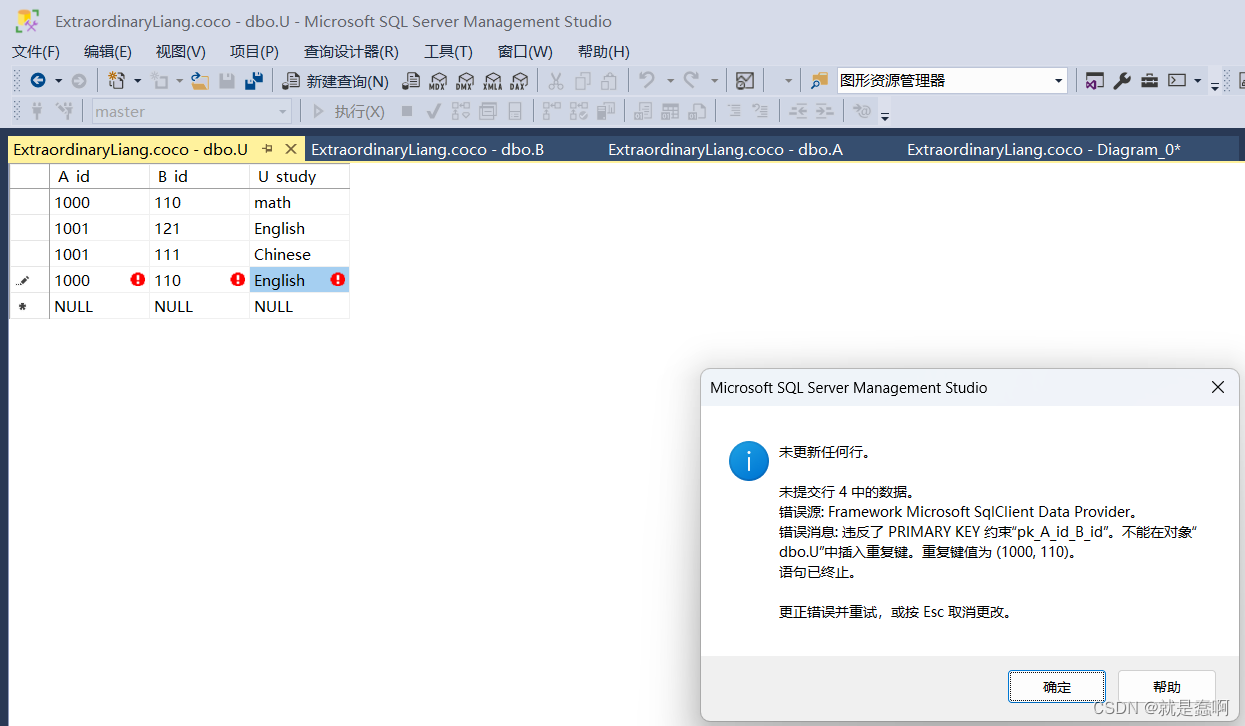Viewport: 1245px width, 726px height.
Task: Expand the top toolbar overflow options
Action: point(1215,86)
